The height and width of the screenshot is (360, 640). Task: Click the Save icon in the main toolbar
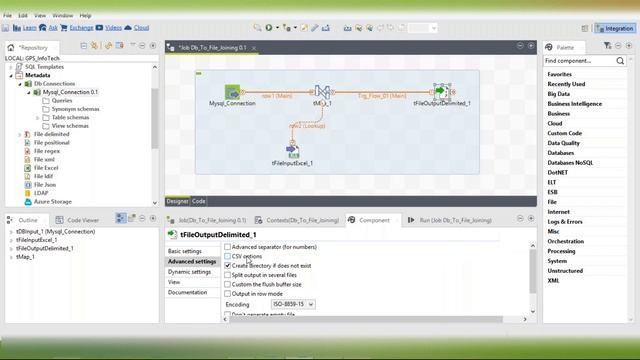click(x=5, y=28)
